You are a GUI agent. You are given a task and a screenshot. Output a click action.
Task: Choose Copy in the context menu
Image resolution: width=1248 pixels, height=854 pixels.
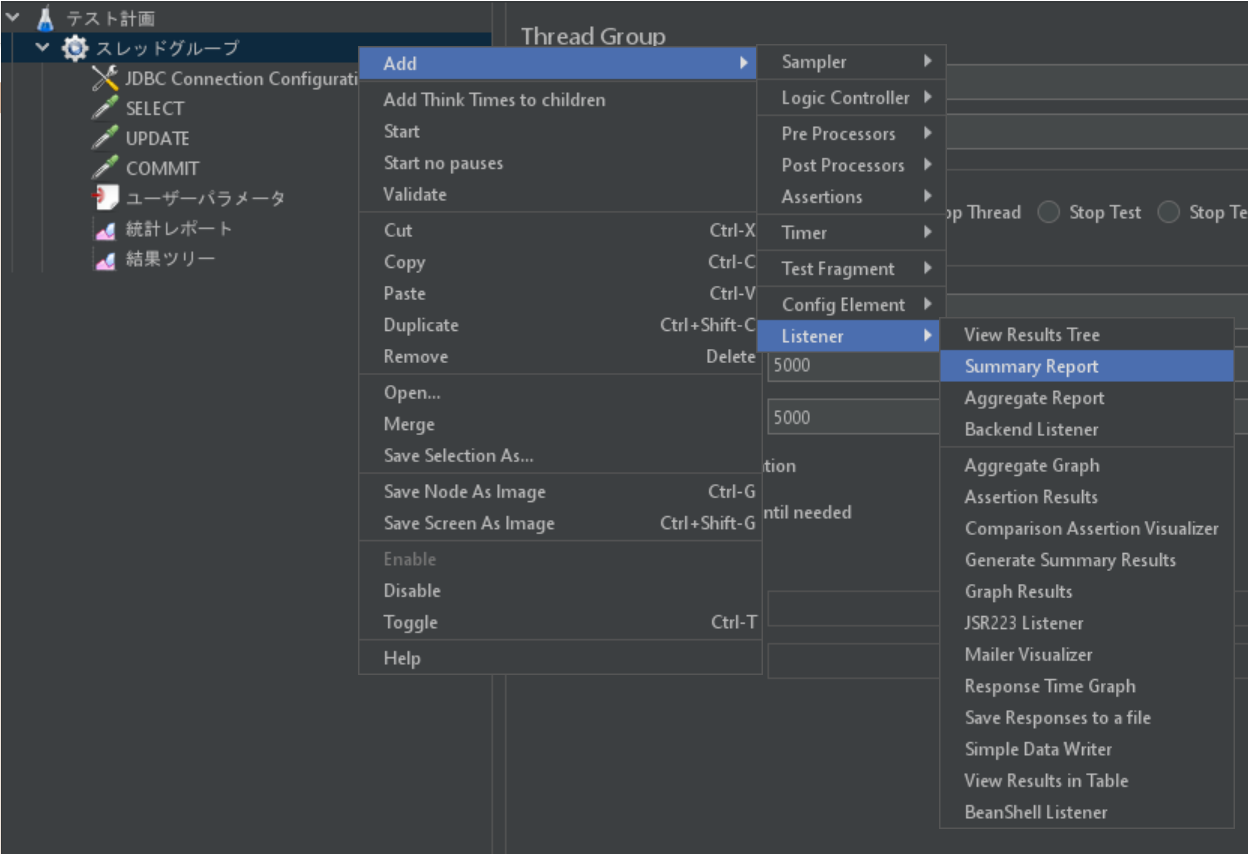coord(559,262)
